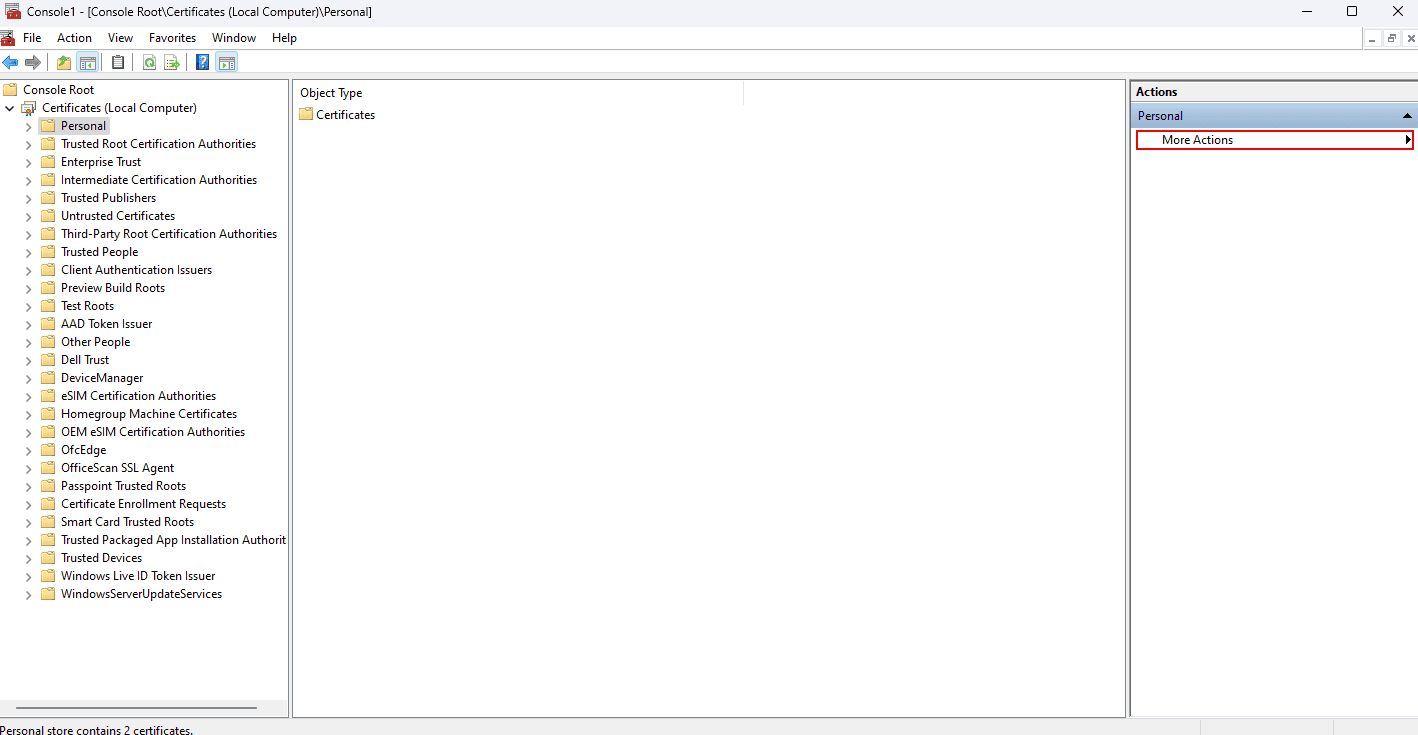The image size is (1418, 735).
Task: Expand Intermediate Certification Authorities chevron
Action: 28,181
